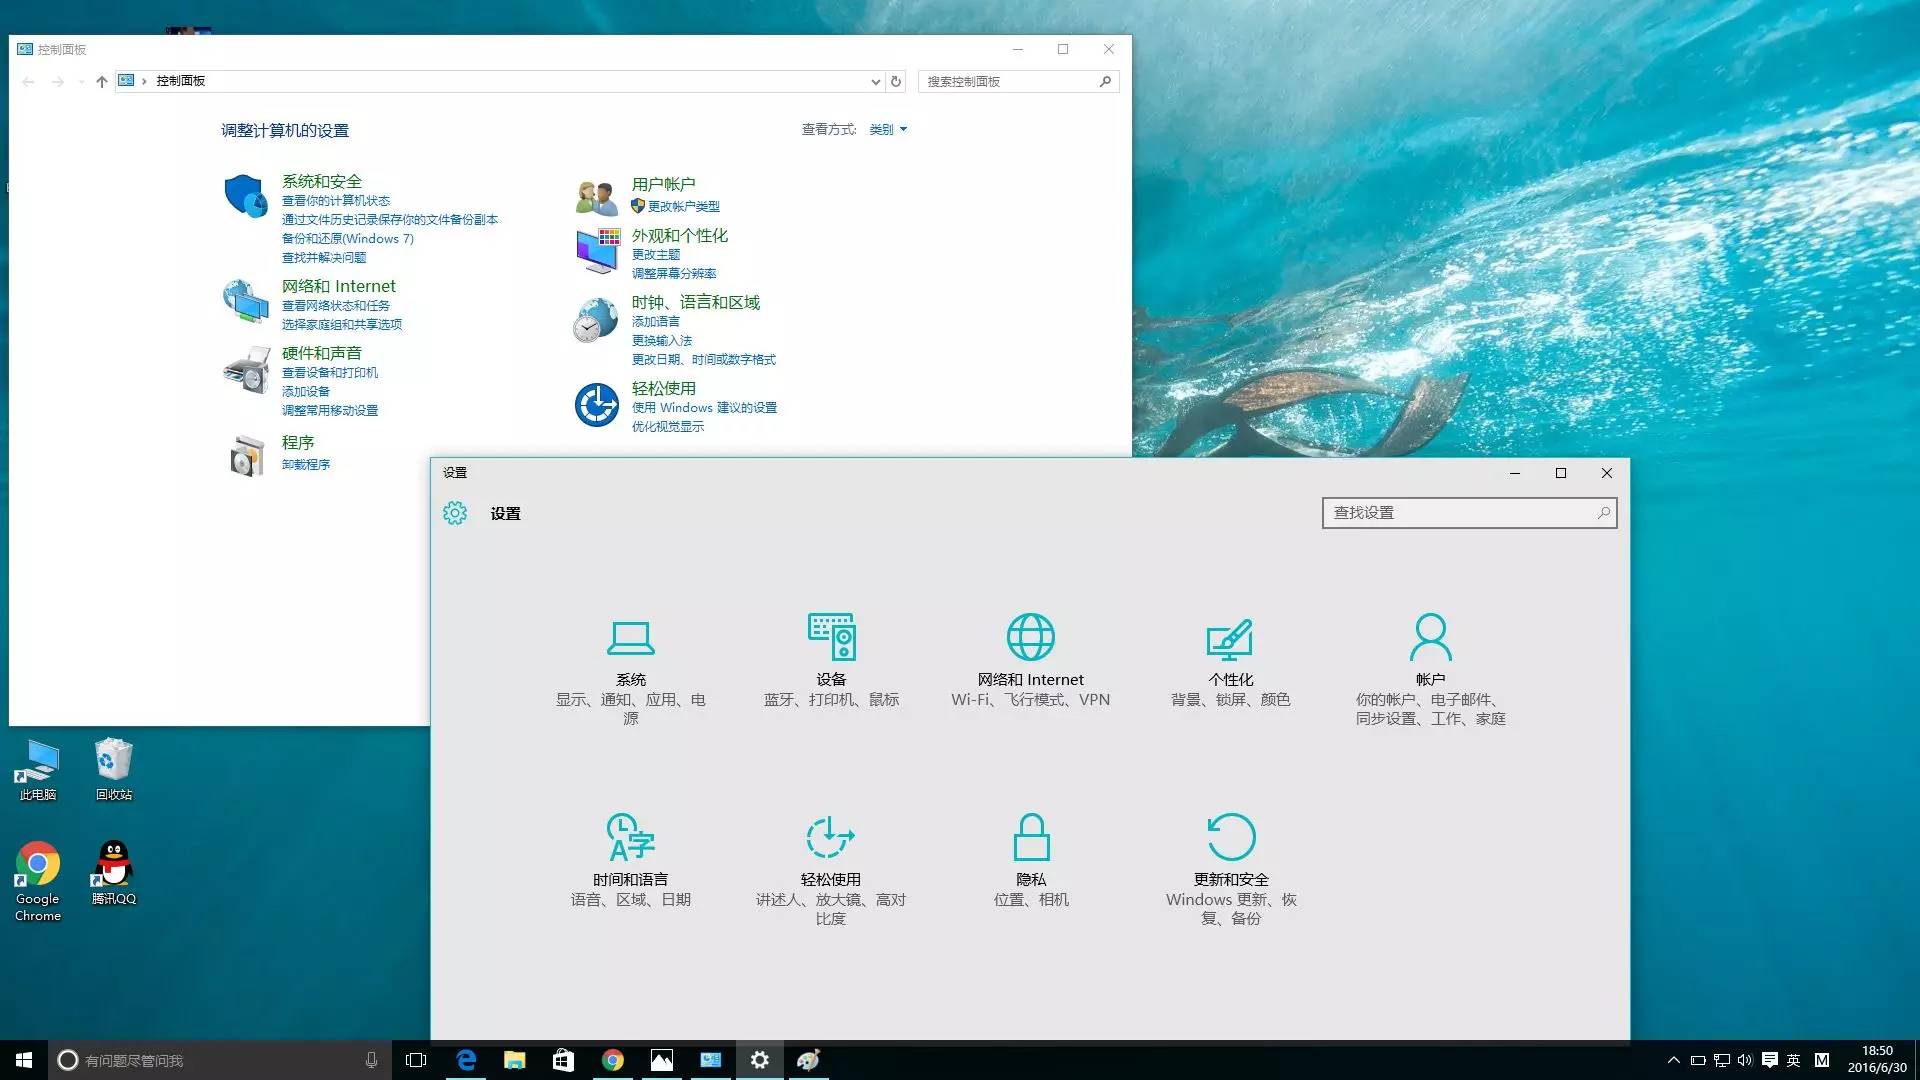Screen dimensions: 1920x1080
Task: Open the Action Center notifications icon
Action: click(x=1769, y=1060)
